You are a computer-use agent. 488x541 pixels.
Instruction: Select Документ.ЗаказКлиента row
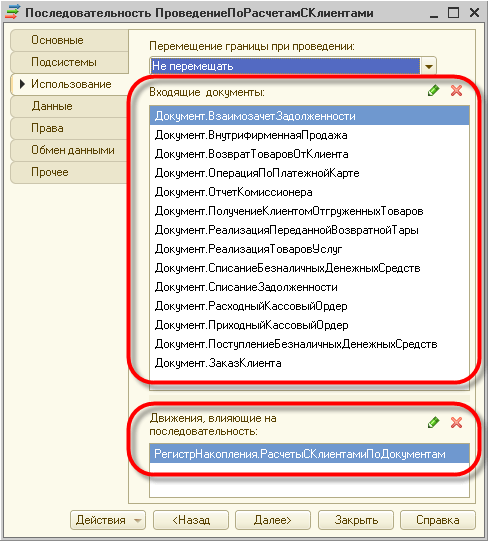[x=309, y=363]
